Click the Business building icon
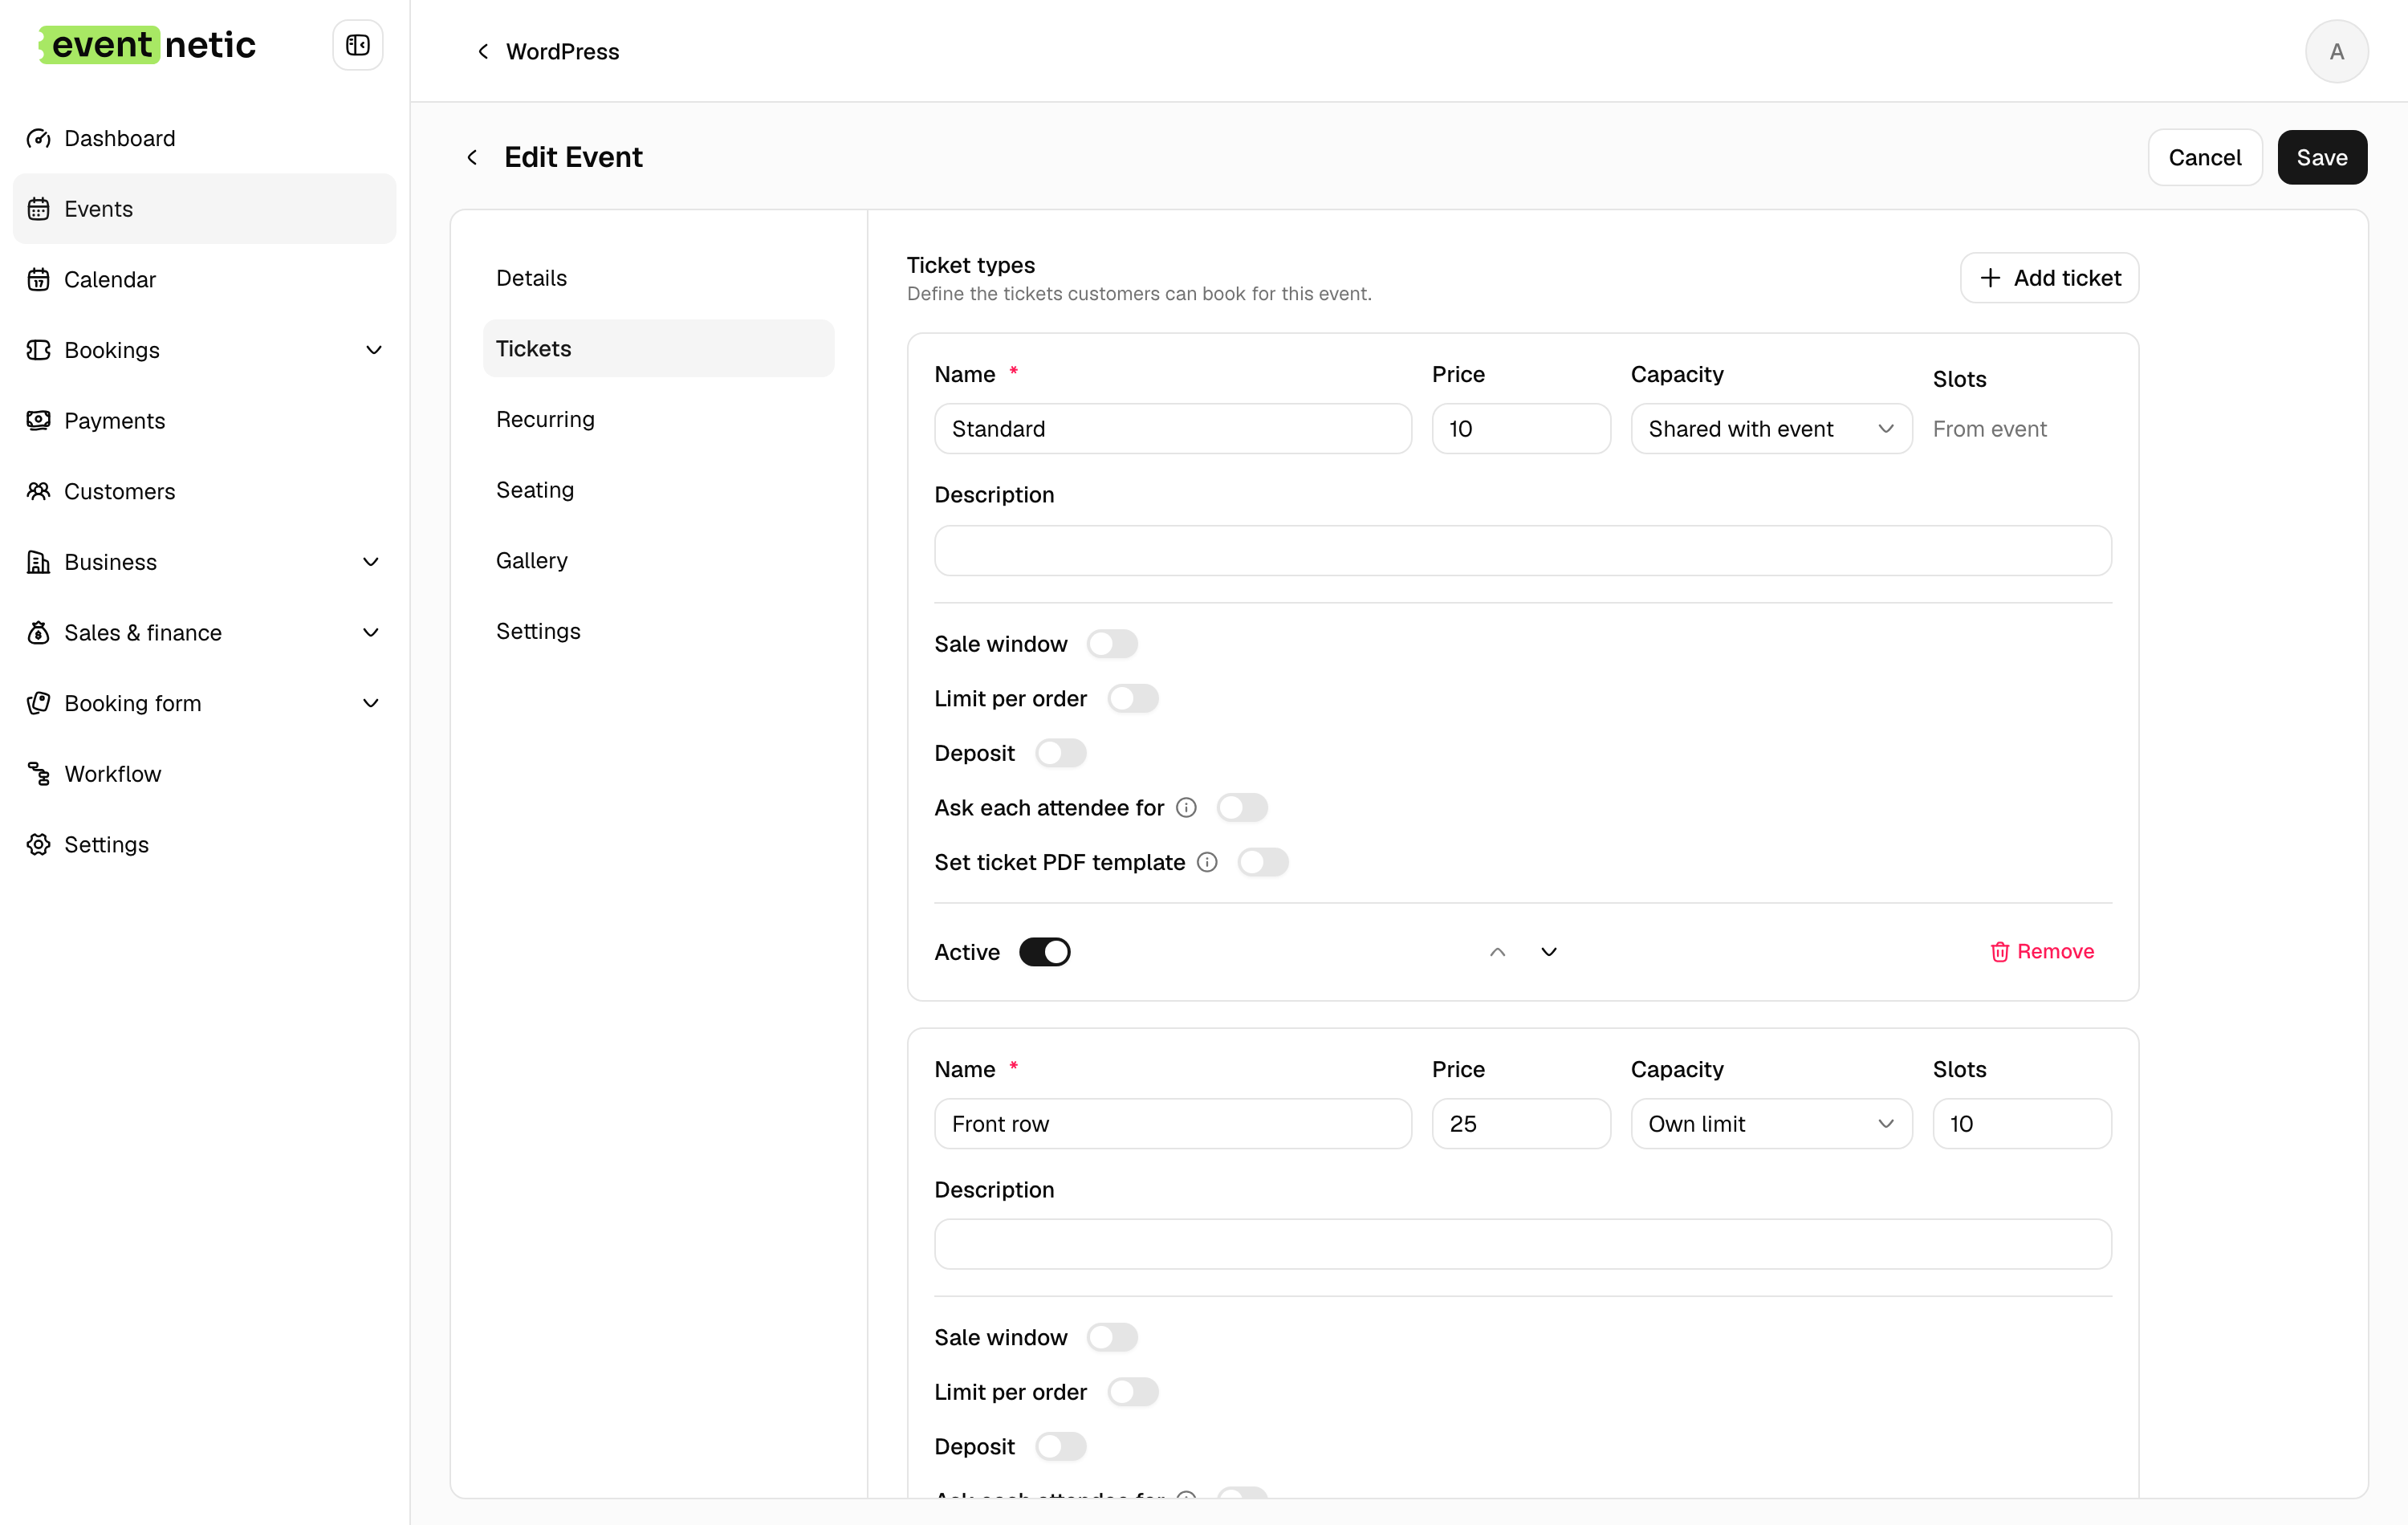This screenshot has width=2408, height=1525. (x=38, y=562)
